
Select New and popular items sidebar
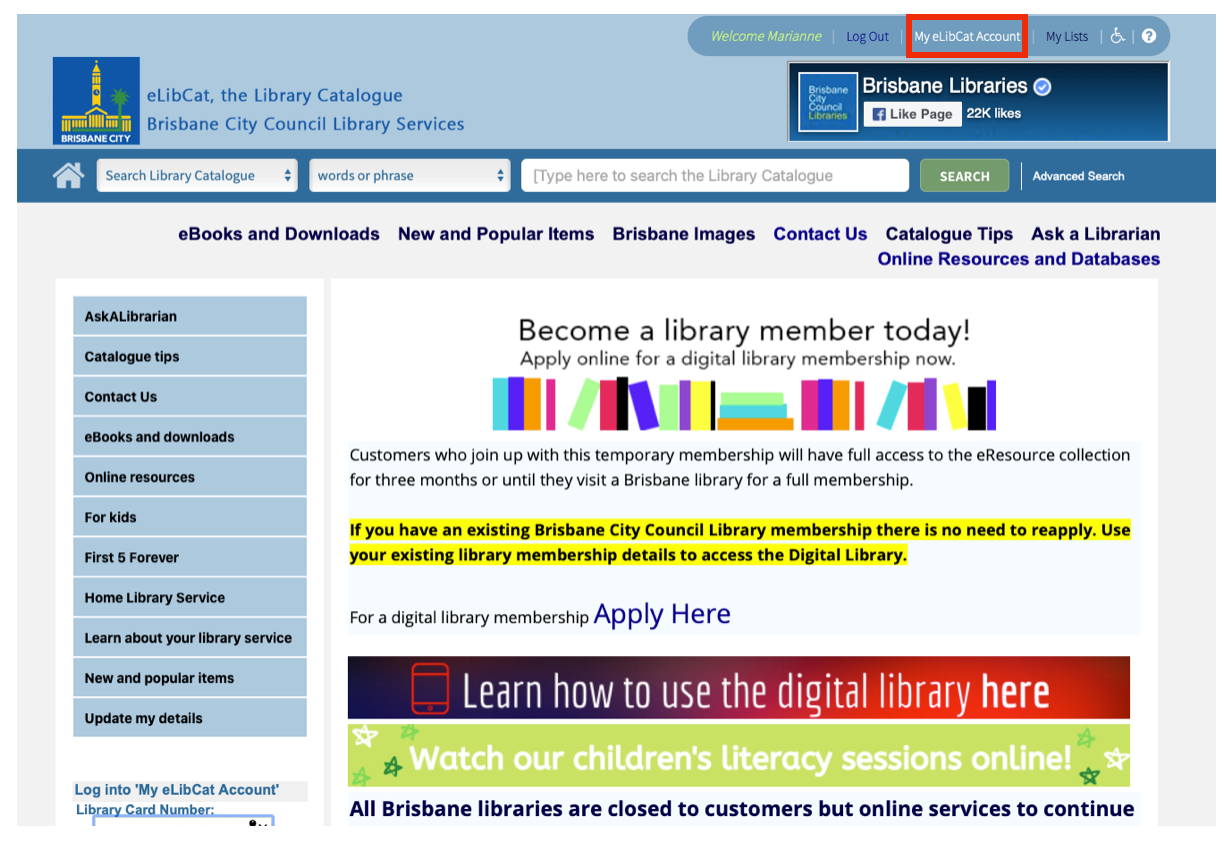pyautogui.click(x=190, y=677)
